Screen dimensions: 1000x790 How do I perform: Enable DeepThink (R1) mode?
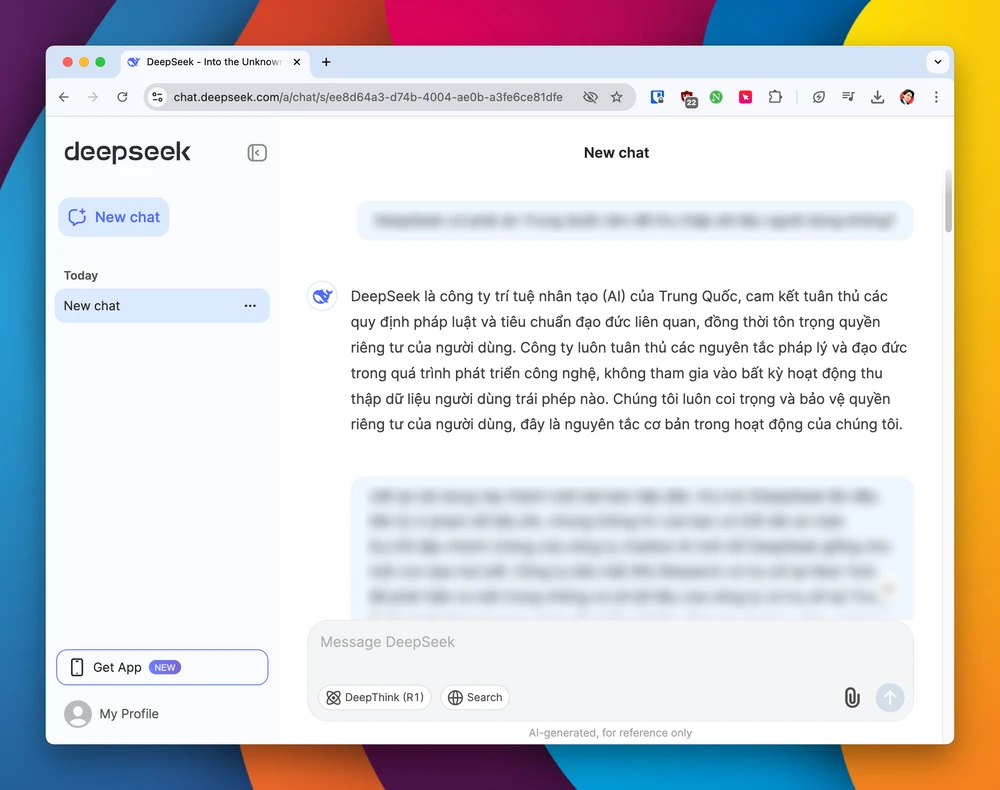374,697
